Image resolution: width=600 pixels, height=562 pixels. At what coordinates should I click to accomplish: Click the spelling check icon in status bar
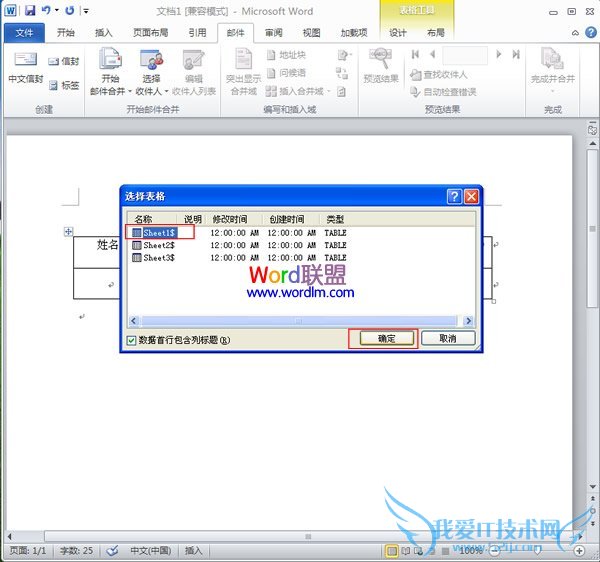pos(112,551)
